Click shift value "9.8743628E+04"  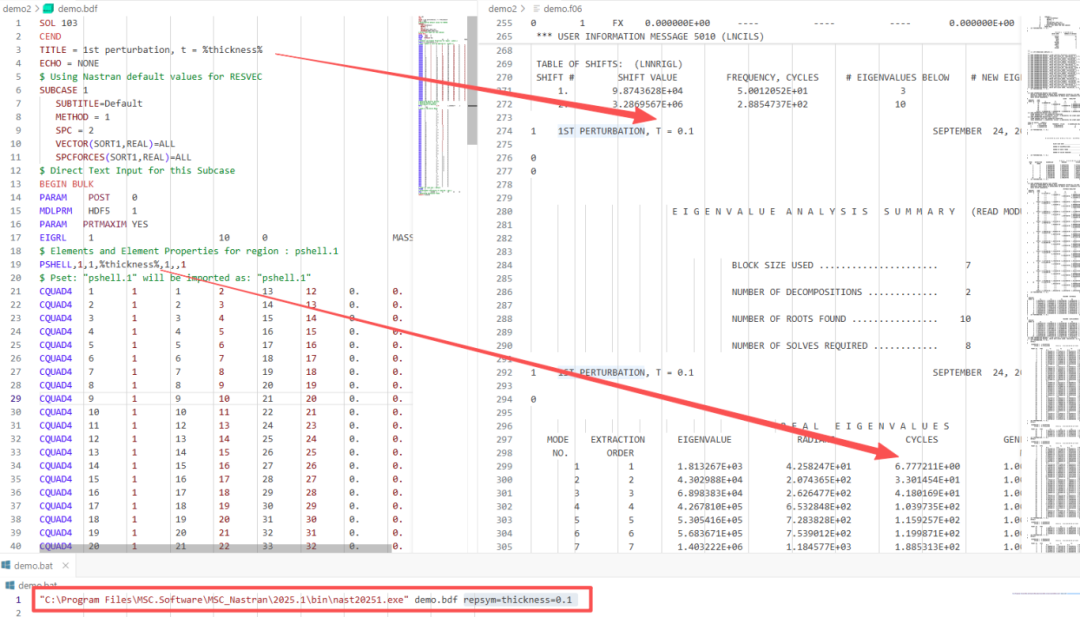[x=647, y=91]
